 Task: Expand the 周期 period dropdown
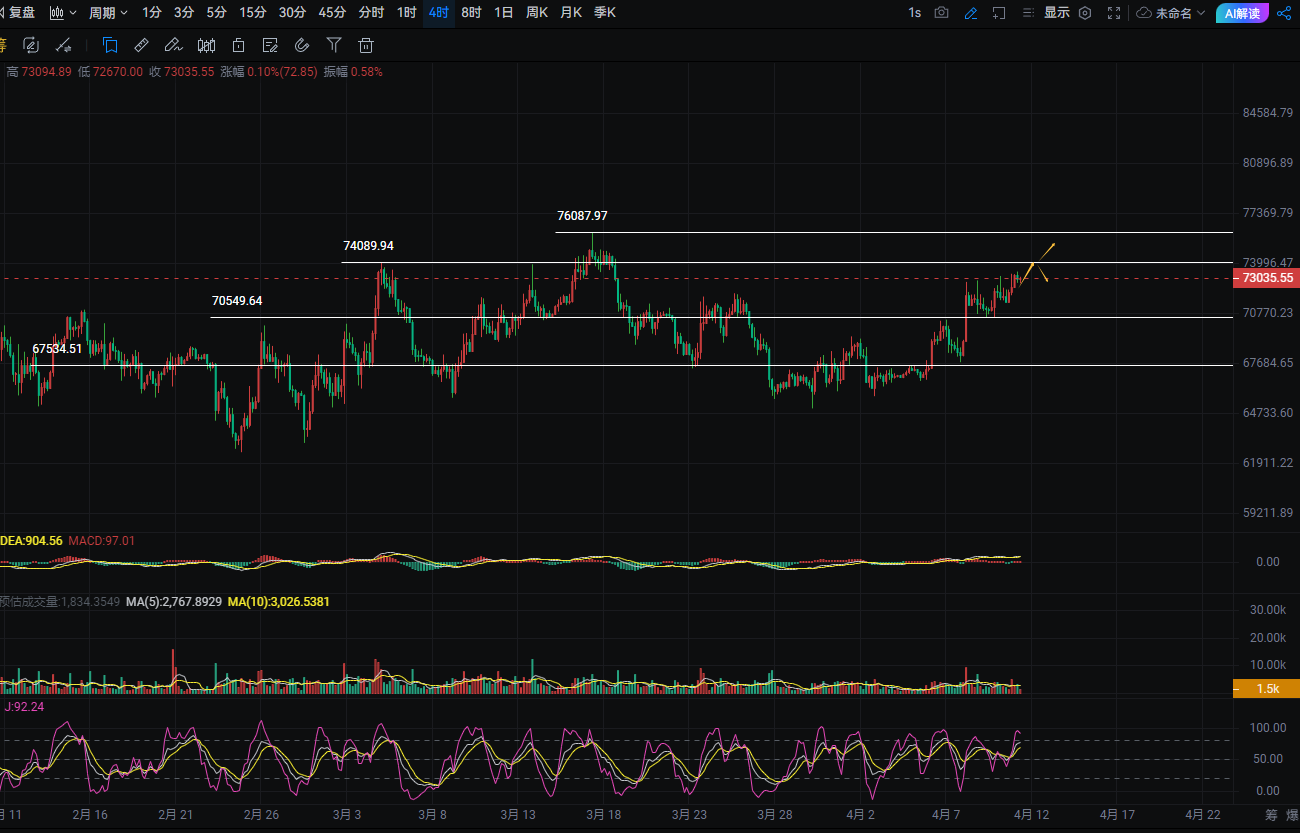(x=108, y=13)
